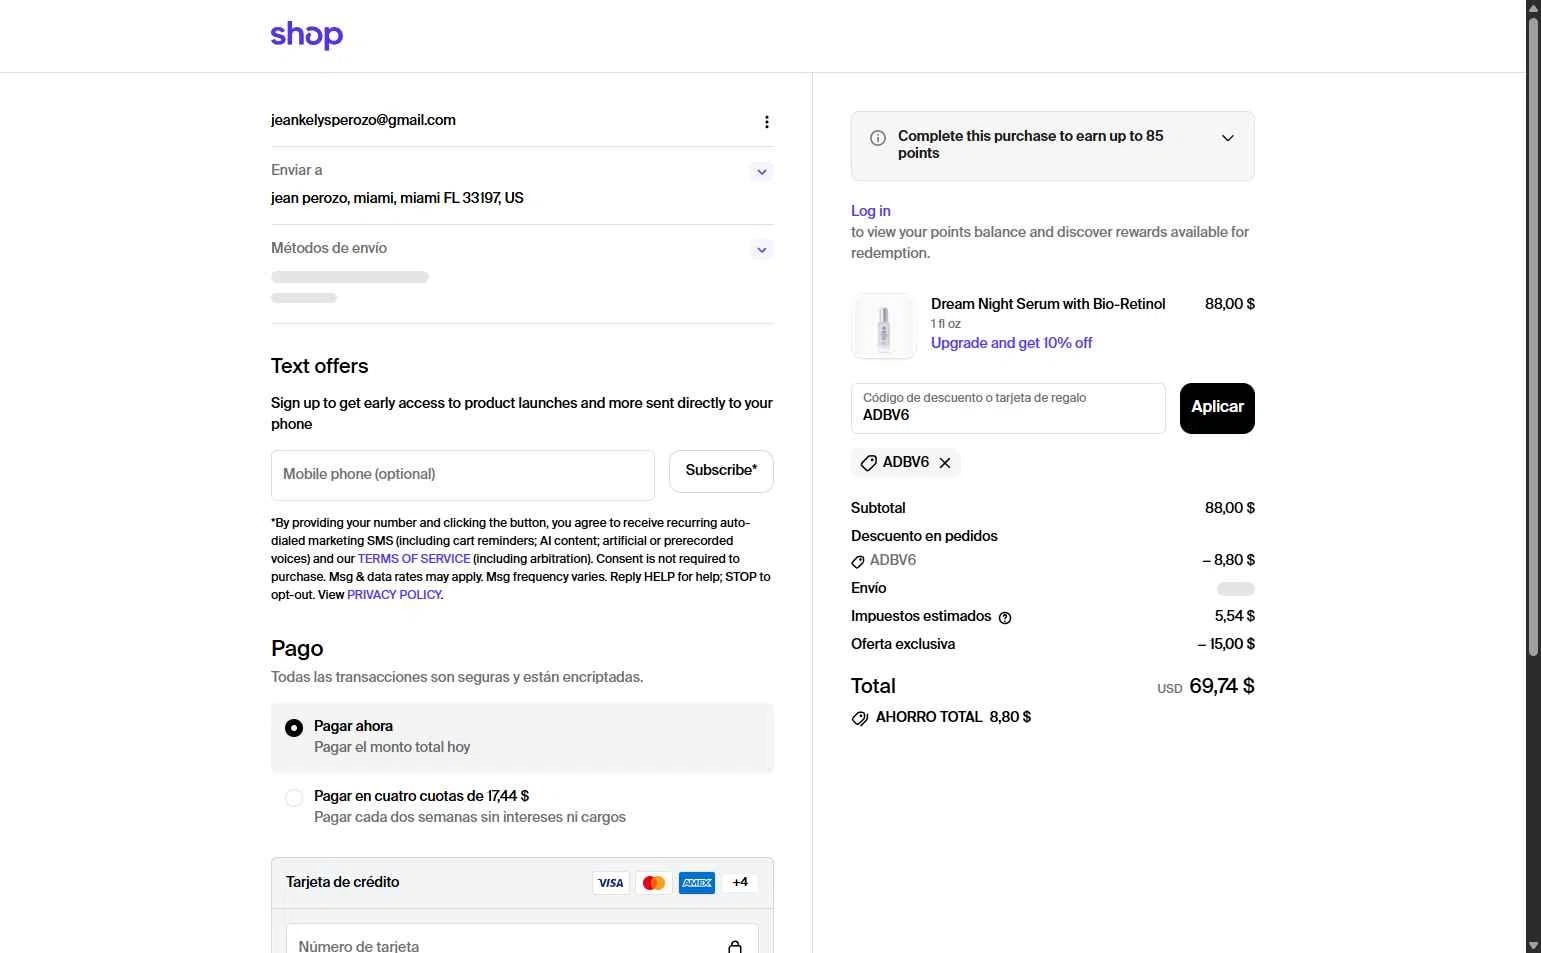1541x953 pixels.
Task: Click the small tag icon in ADBV6 discount row
Action: (858, 561)
